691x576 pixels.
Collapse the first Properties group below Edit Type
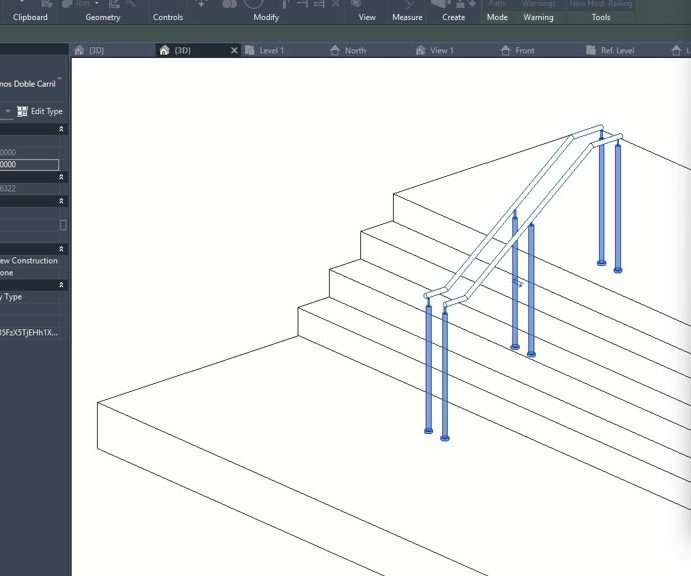point(61,129)
